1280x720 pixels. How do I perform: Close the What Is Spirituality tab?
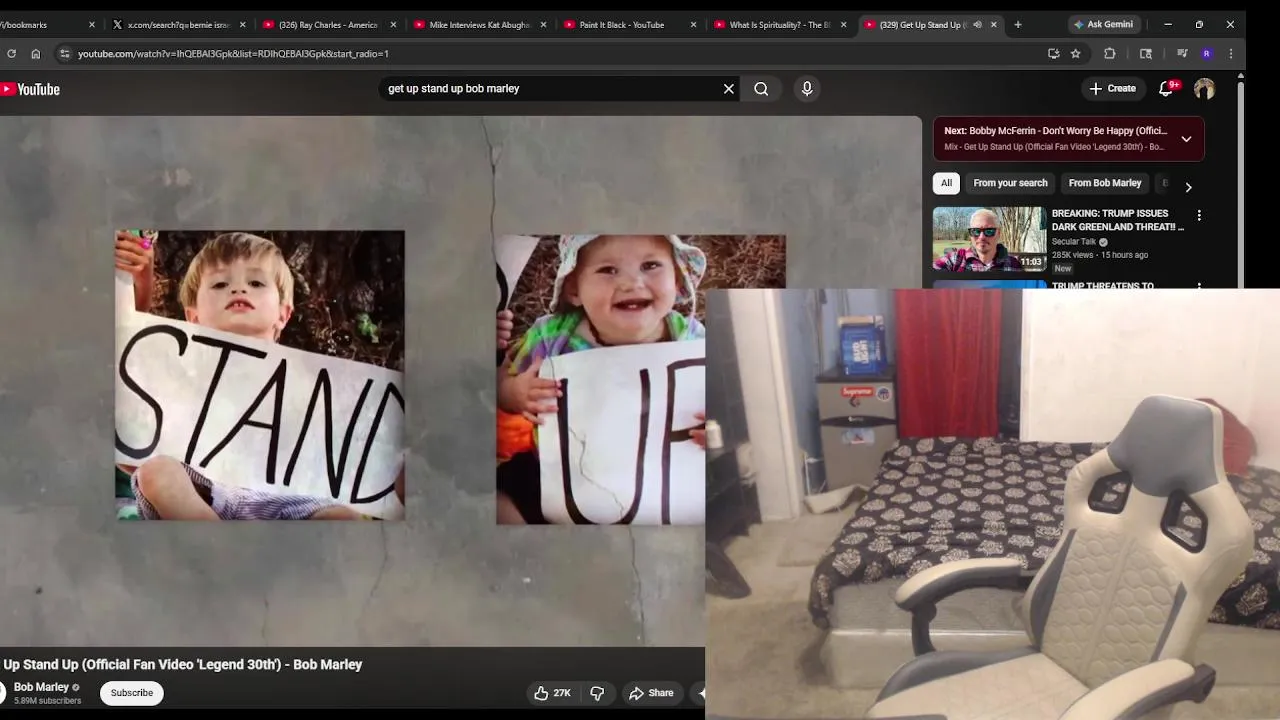[x=843, y=25]
